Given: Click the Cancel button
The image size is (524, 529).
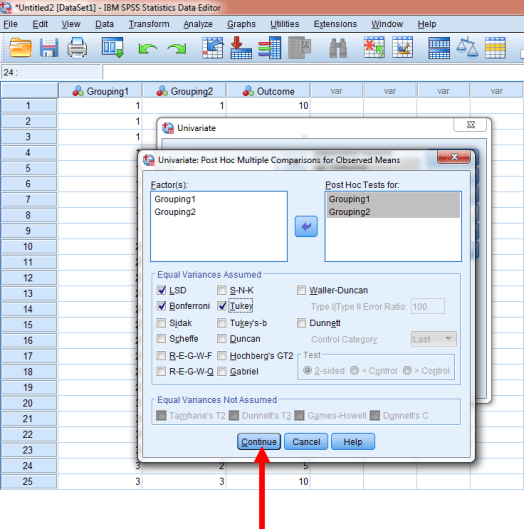Looking at the screenshot, I should pos(306,442).
